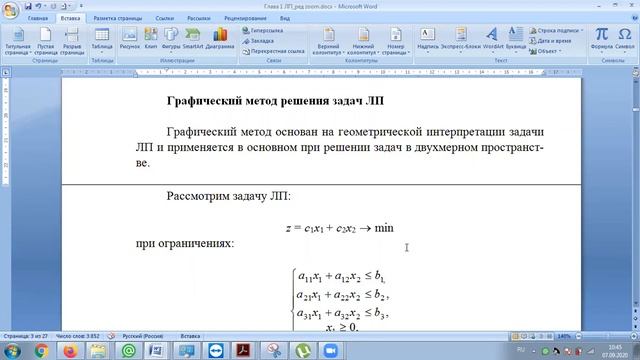The image size is (640, 360).
Task: Click Число слов word count in status bar
Action: (78, 336)
